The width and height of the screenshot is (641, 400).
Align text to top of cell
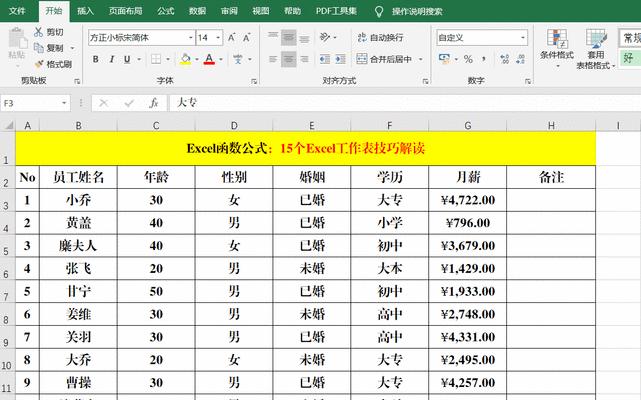[x=273, y=37]
